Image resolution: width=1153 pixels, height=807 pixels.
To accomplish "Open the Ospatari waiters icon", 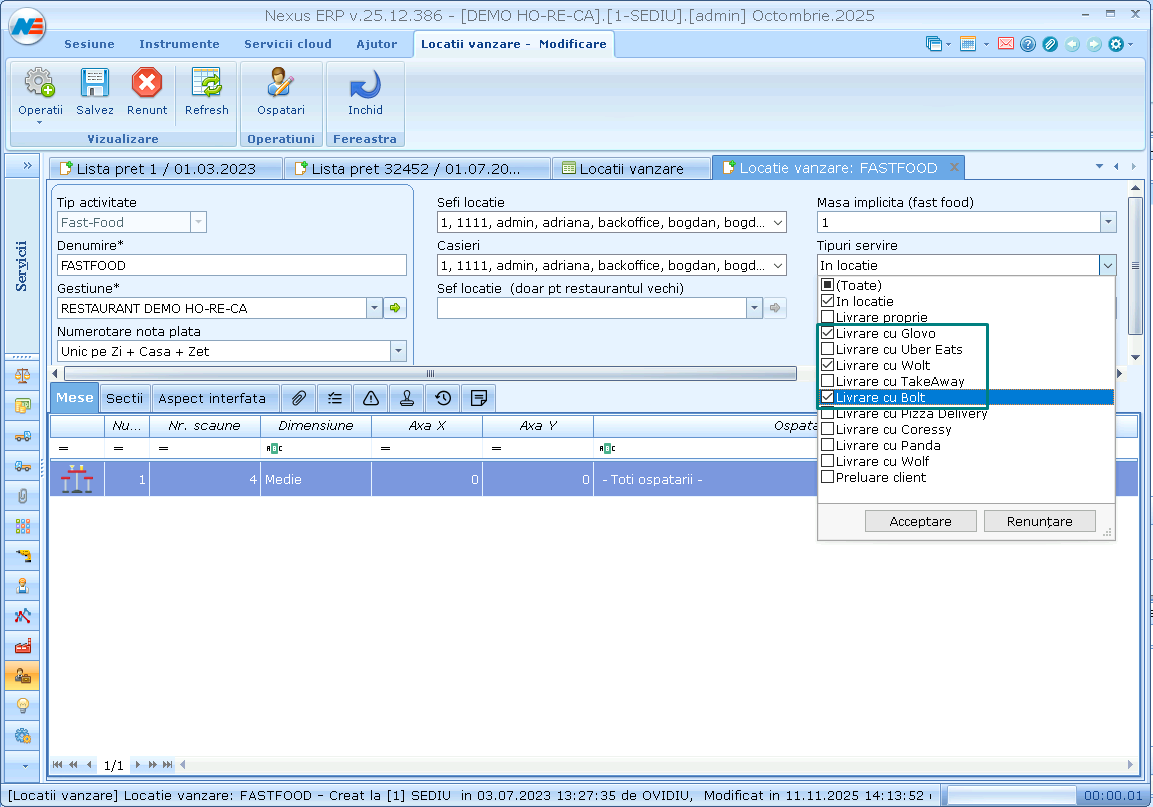I will pyautogui.click(x=281, y=84).
